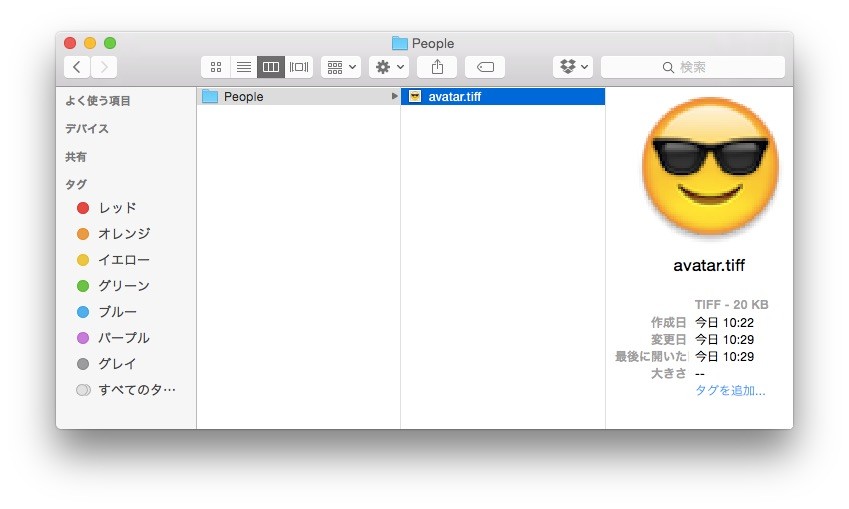The width and height of the screenshot is (849, 509).
Task: Open the item arrangement dropdown
Action: pos(341,67)
